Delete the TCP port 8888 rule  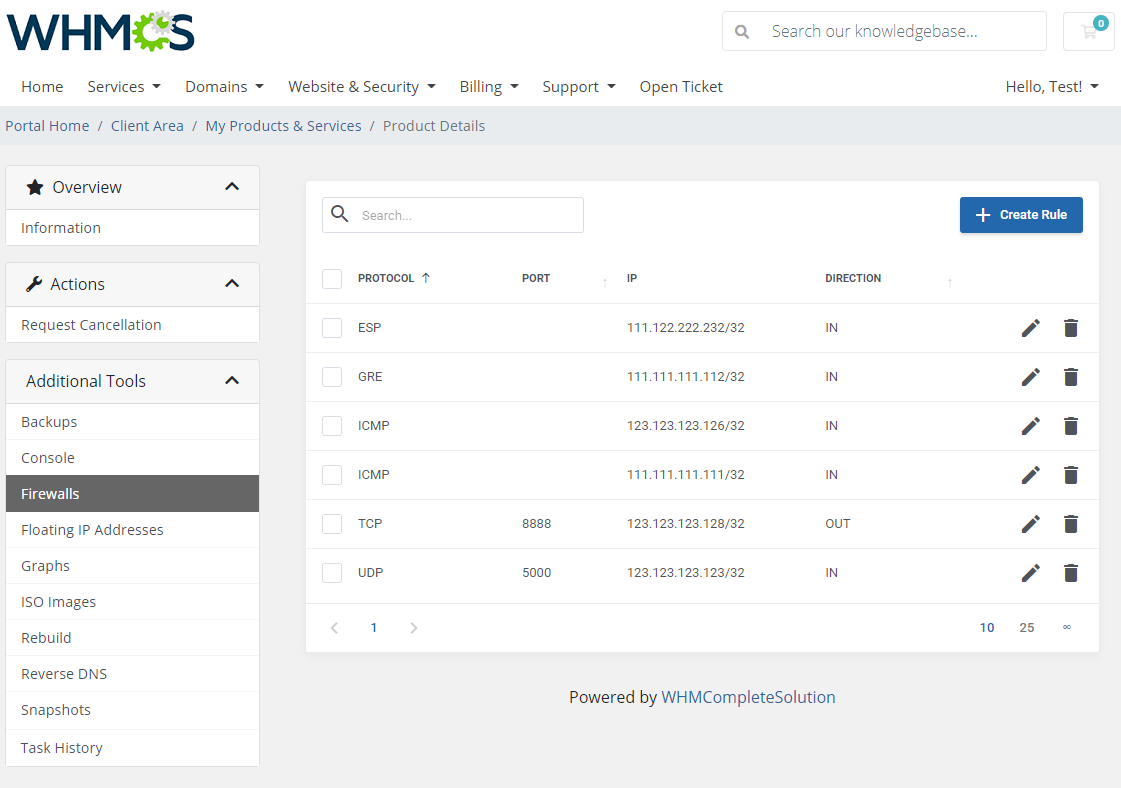coord(1070,524)
